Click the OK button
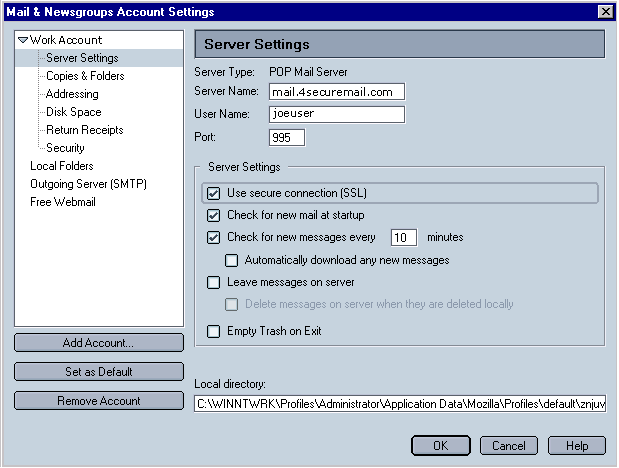619x468 pixels. 441,445
